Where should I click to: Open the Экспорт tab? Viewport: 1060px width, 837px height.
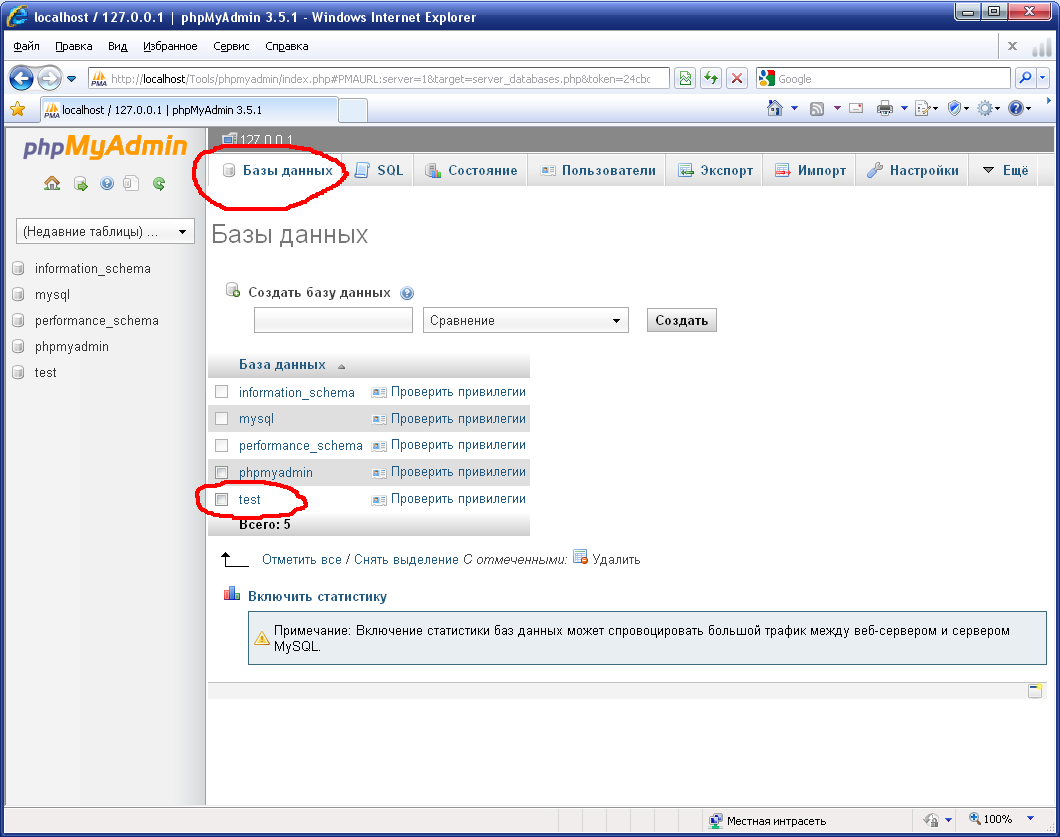point(716,170)
